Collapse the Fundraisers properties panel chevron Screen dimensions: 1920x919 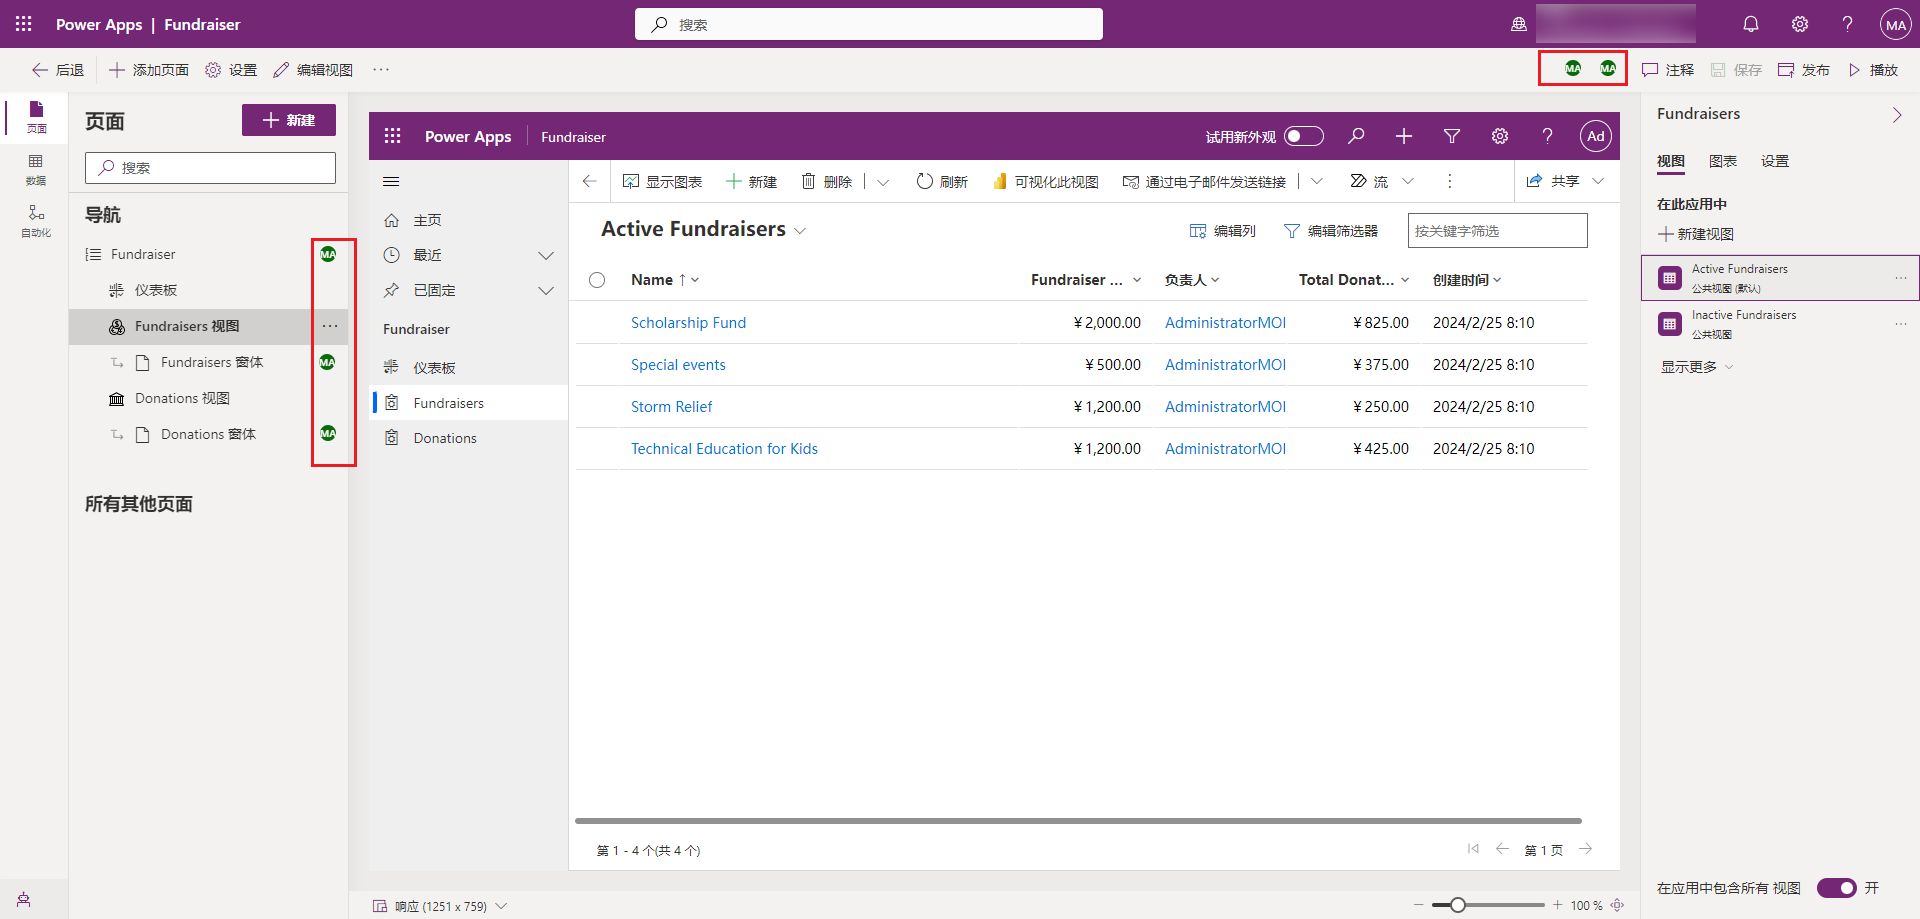pos(1897,115)
